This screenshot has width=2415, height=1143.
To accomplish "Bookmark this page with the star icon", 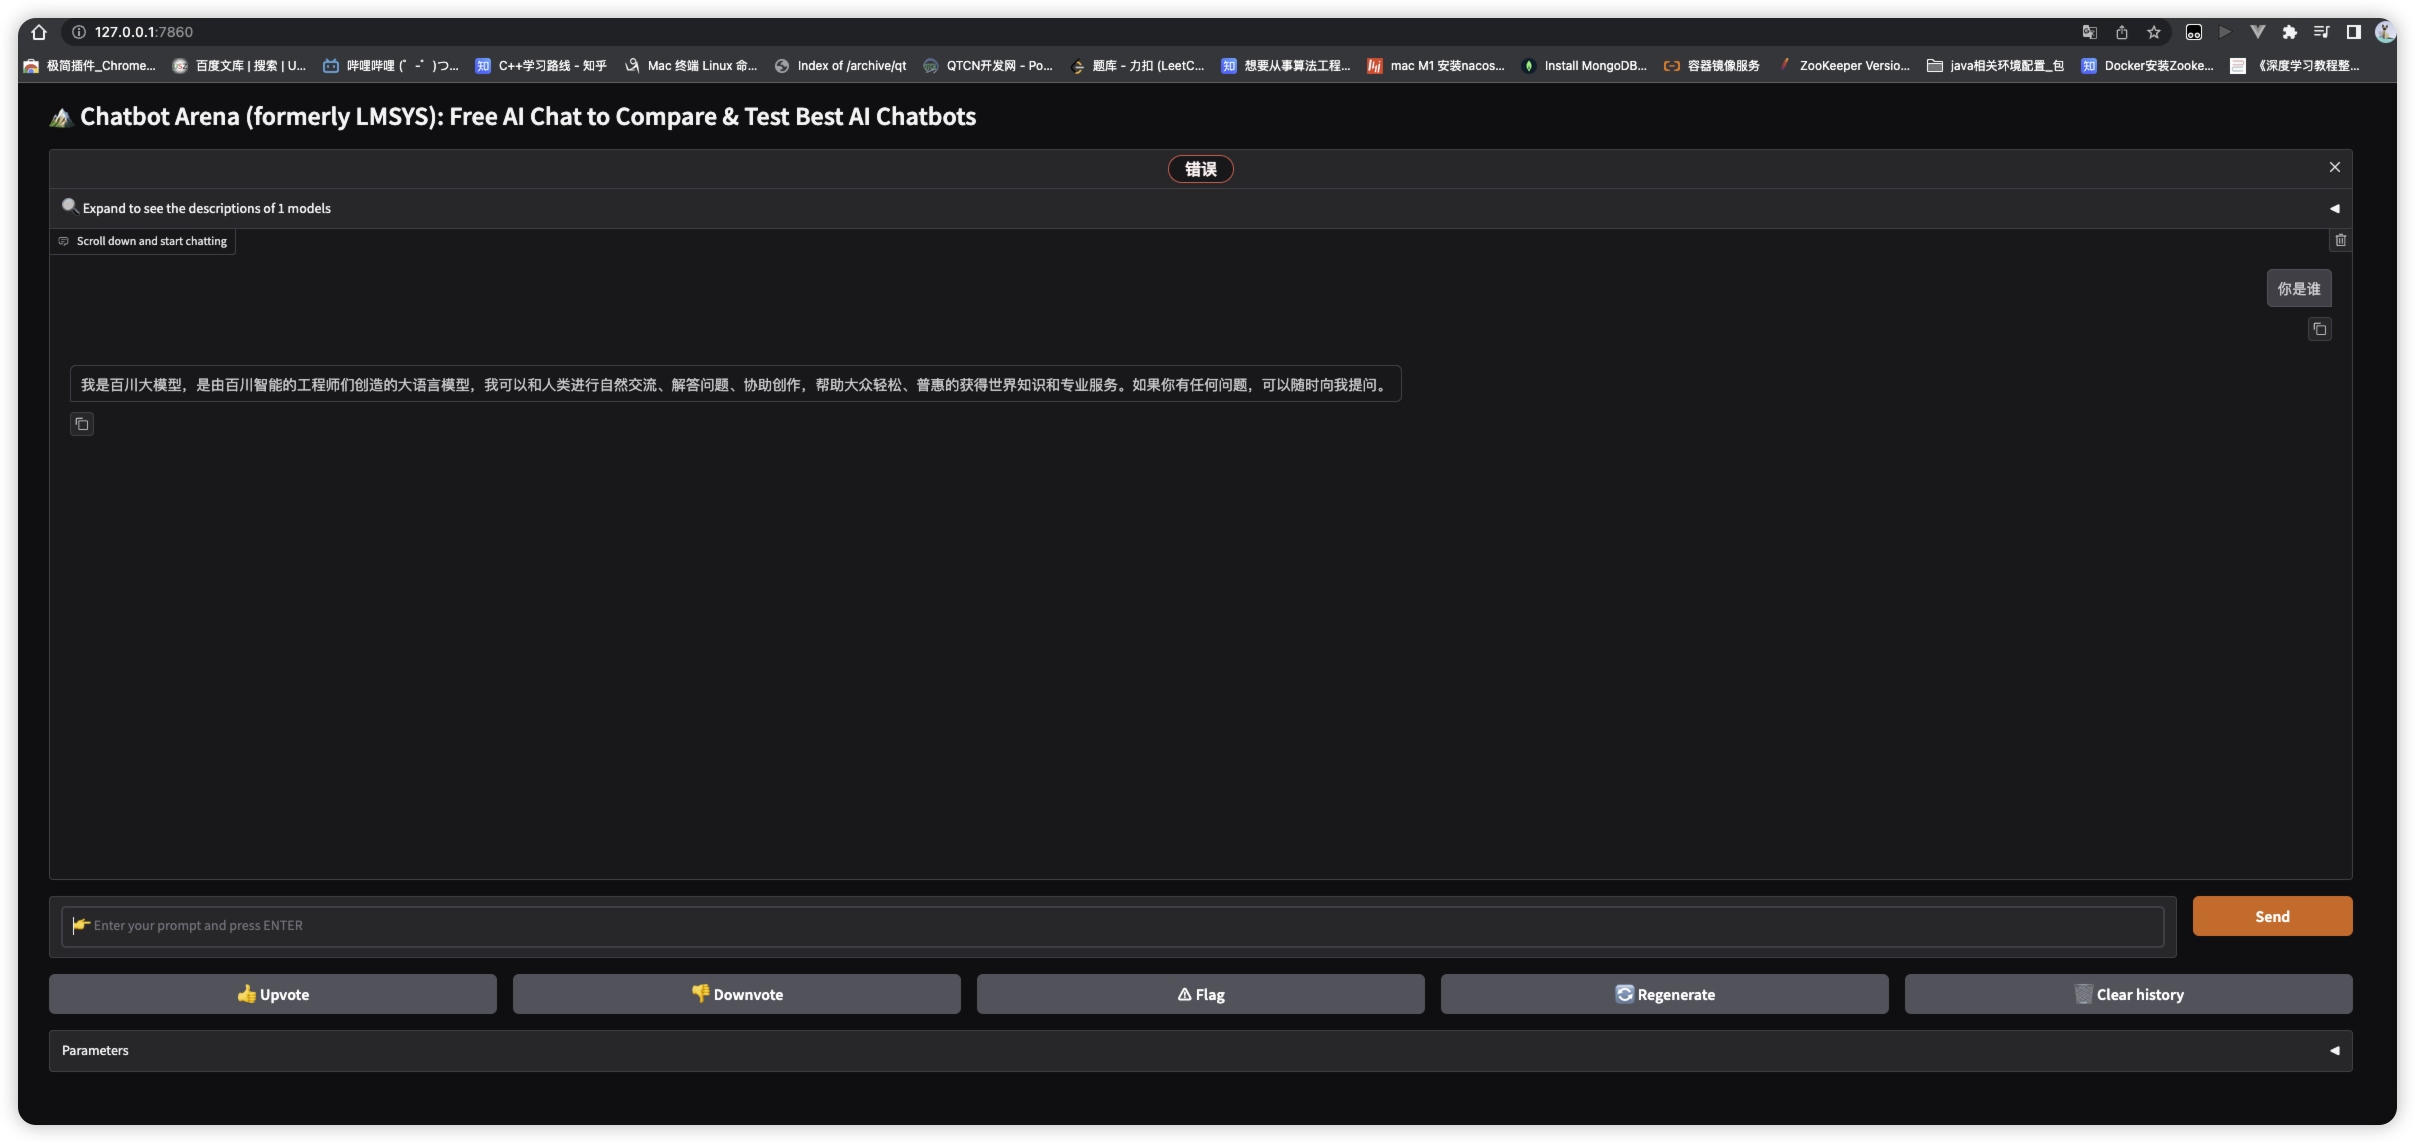I will 2154,32.
